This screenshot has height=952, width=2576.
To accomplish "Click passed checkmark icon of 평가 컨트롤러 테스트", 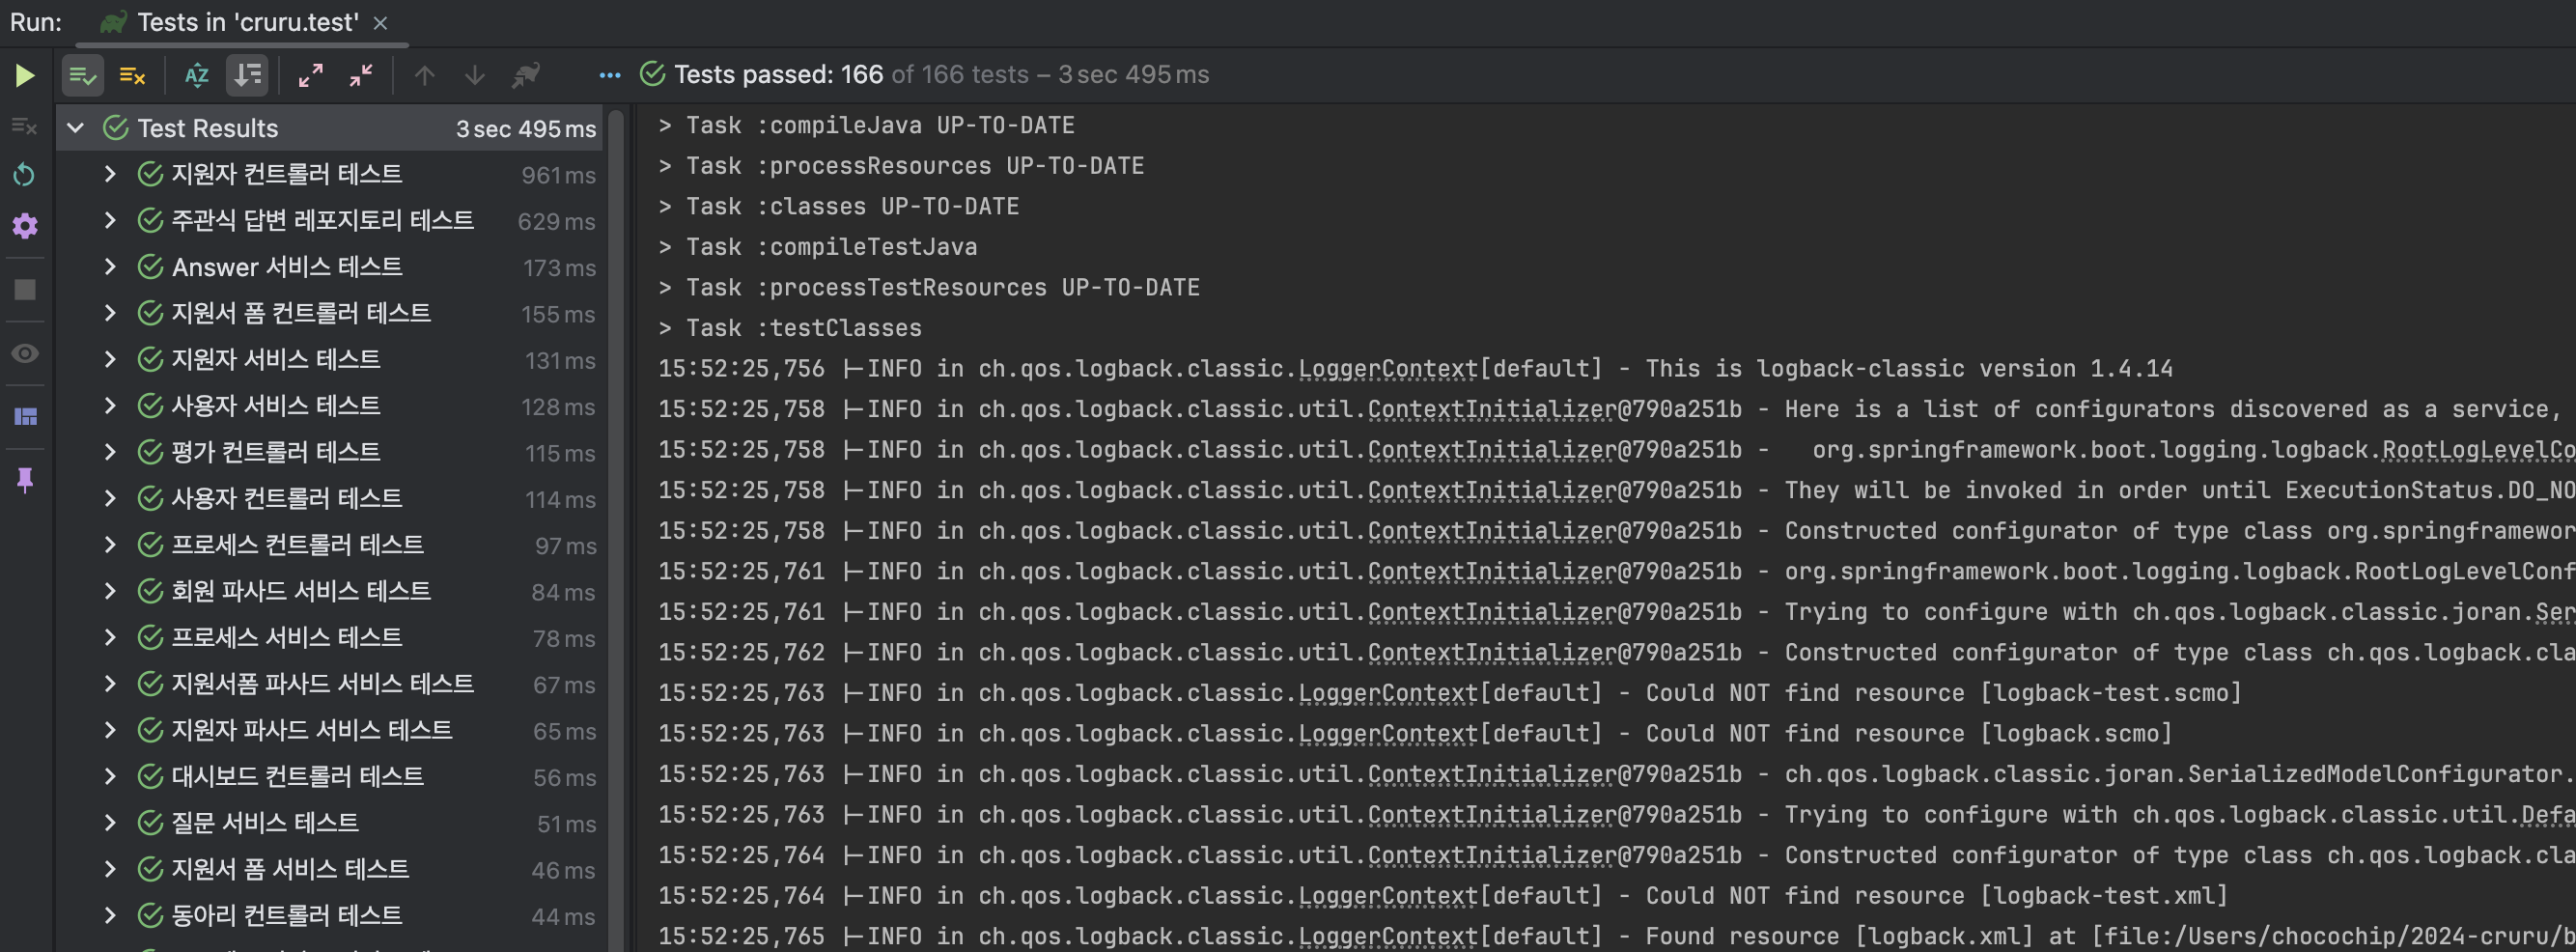I will point(150,452).
